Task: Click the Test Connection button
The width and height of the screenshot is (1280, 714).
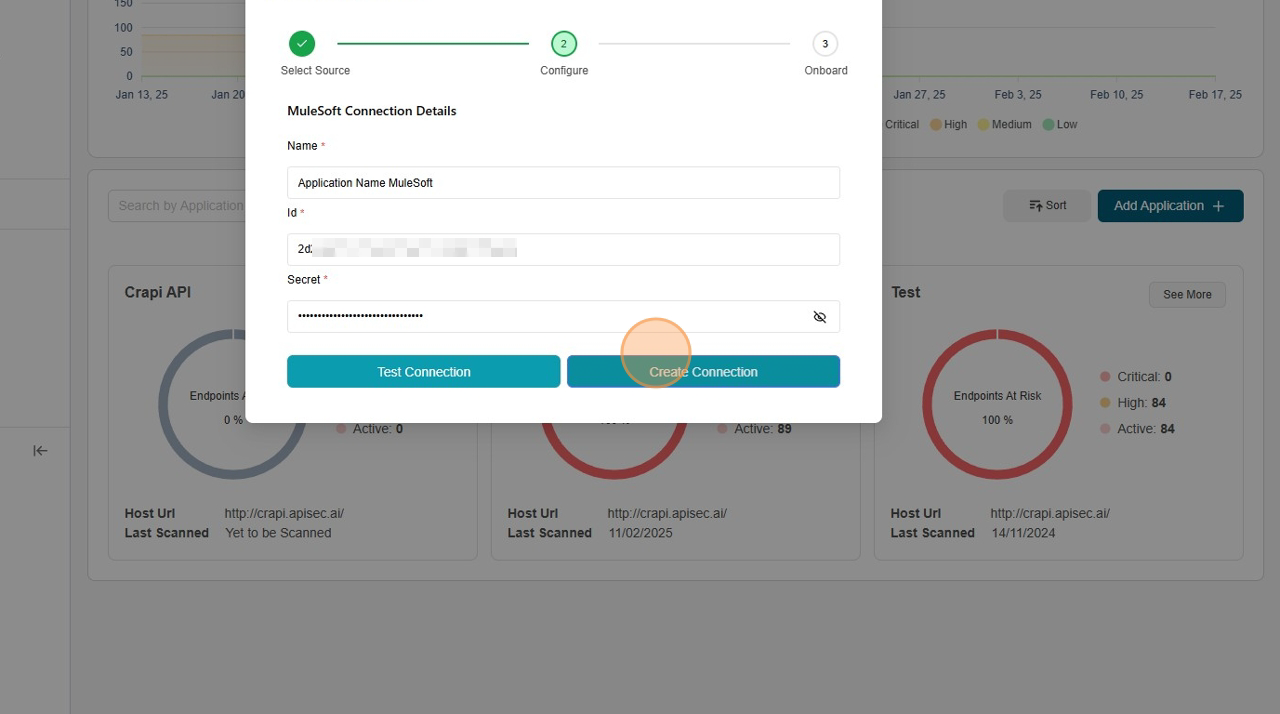Action: pos(423,371)
